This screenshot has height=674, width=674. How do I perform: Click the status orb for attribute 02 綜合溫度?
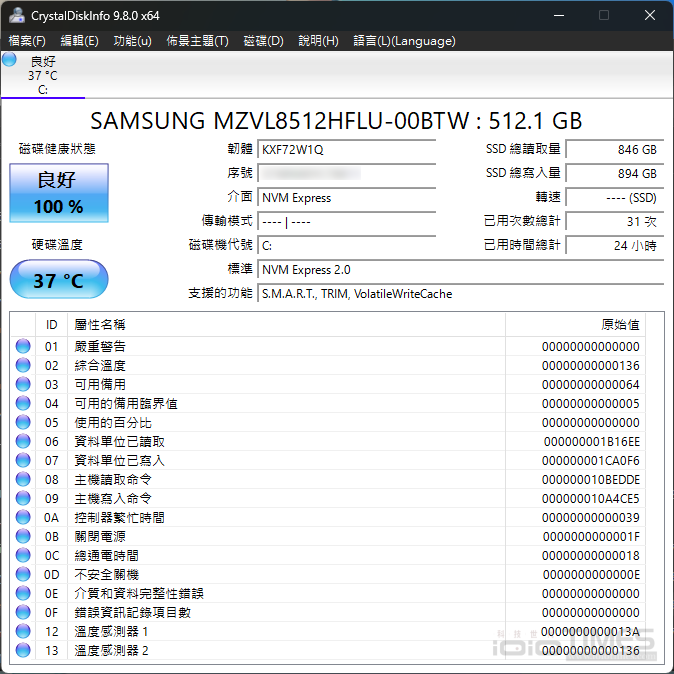23,365
